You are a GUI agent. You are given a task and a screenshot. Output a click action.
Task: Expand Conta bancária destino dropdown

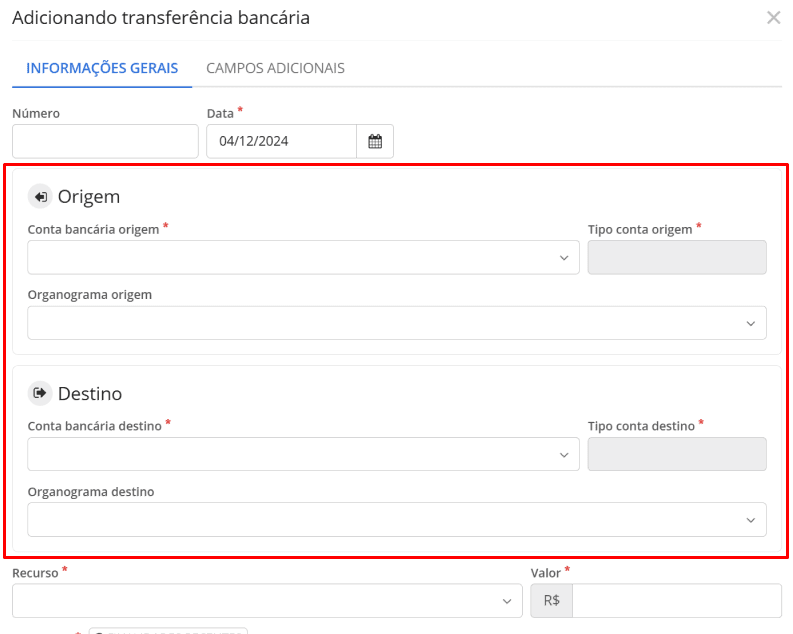click(x=303, y=454)
